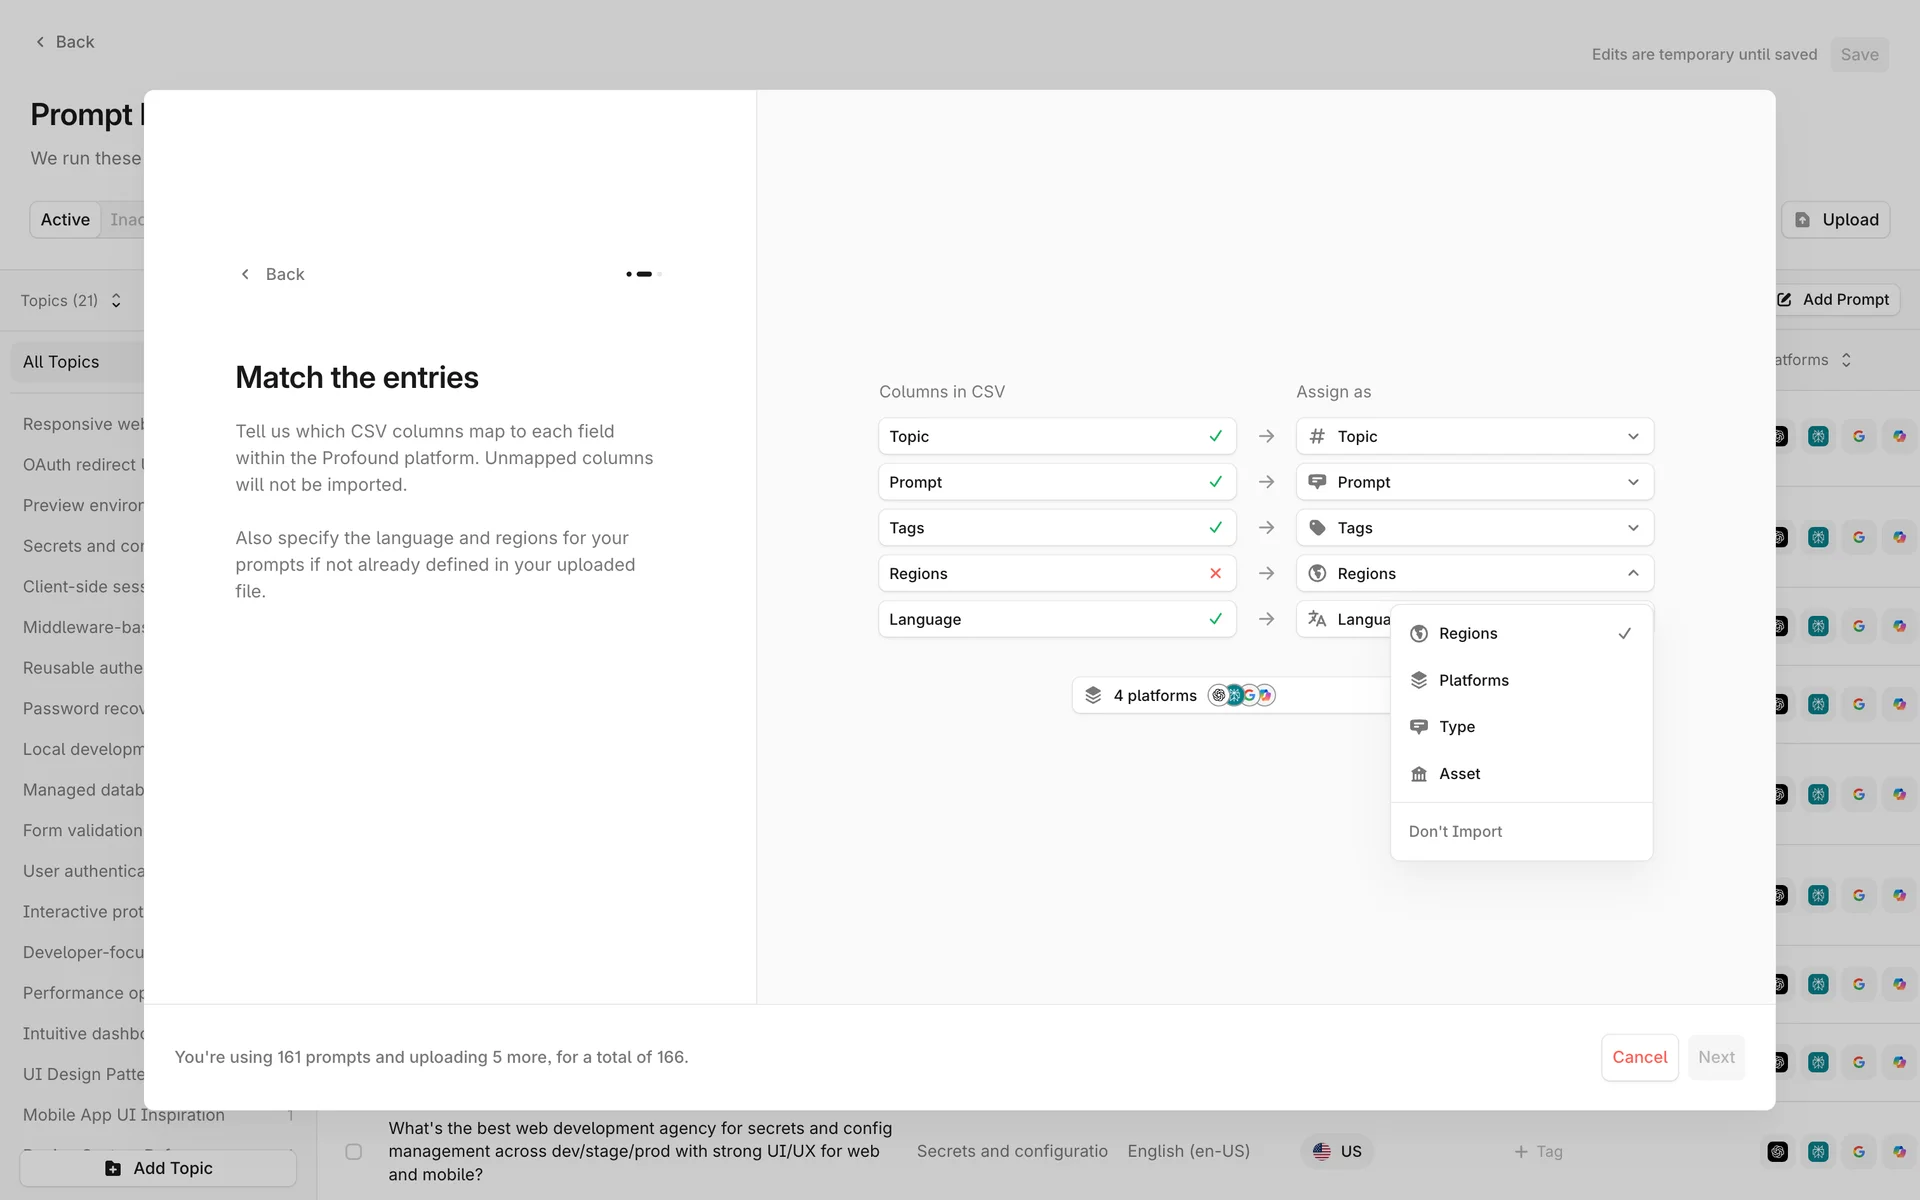The width and height of the screenshot is (1920, 1200).
Task: Expand the Topic assign dropdown
Action: (1632, 437)
